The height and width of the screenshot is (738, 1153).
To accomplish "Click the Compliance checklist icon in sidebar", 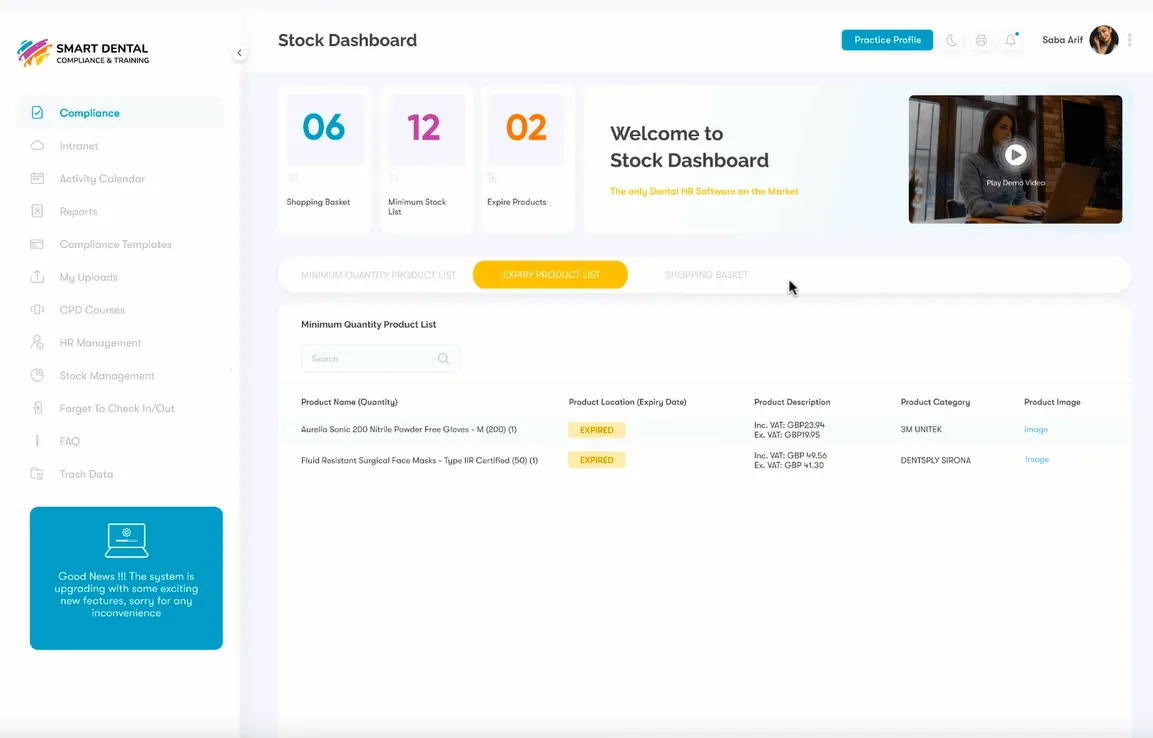I will coord(38,112).
